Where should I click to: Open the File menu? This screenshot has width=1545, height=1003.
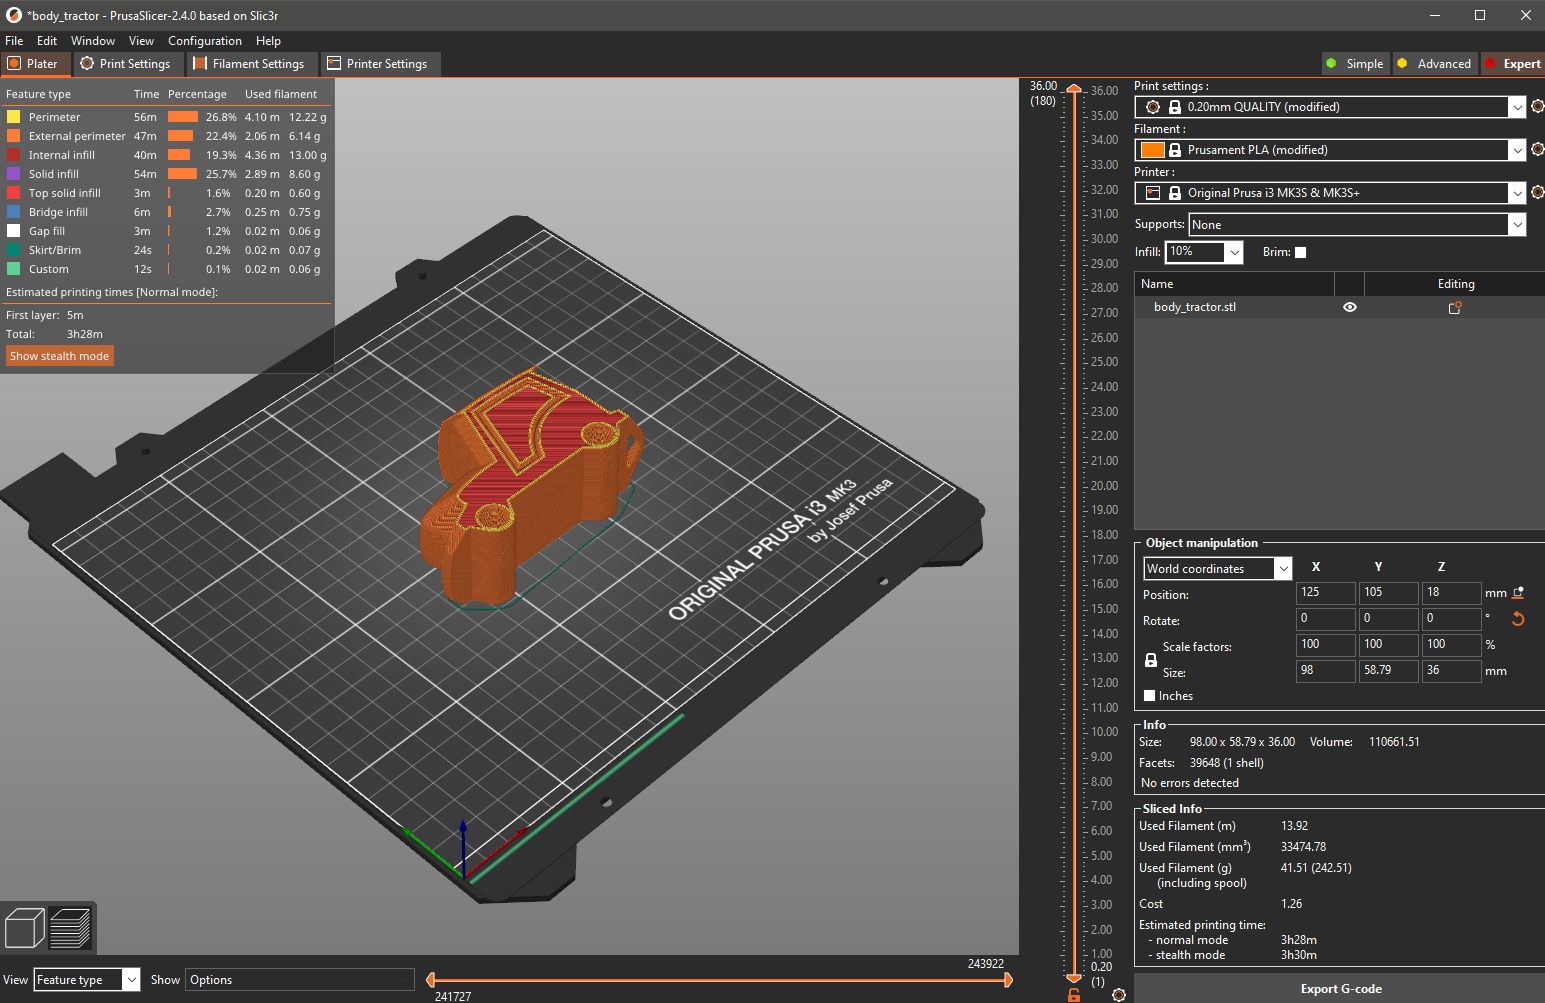pyautogui.click(x=14, y=41)
